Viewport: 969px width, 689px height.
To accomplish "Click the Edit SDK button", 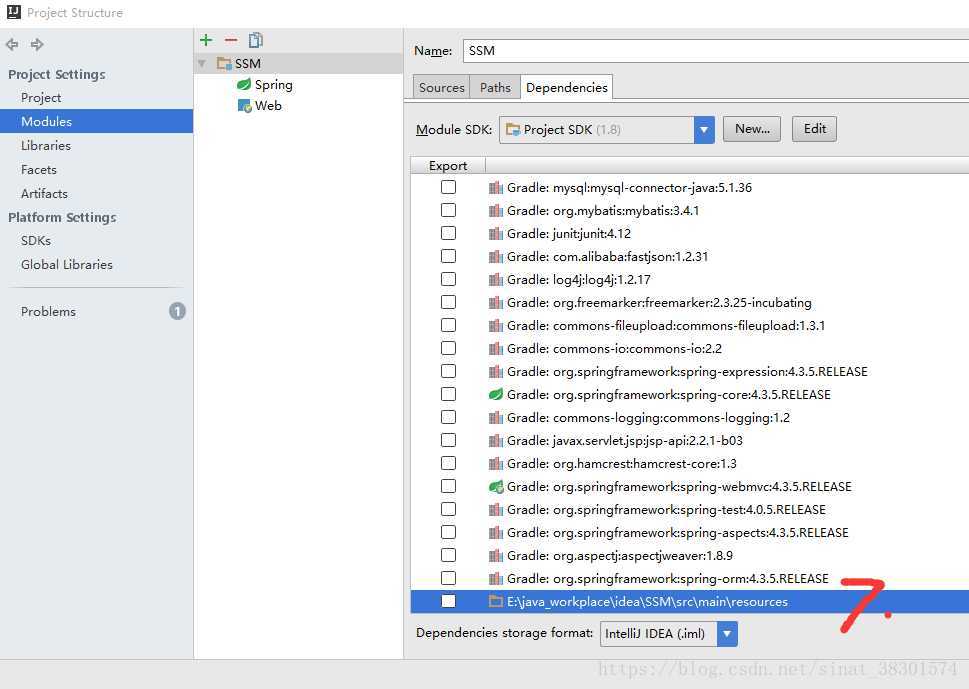I will click(815, 129).
